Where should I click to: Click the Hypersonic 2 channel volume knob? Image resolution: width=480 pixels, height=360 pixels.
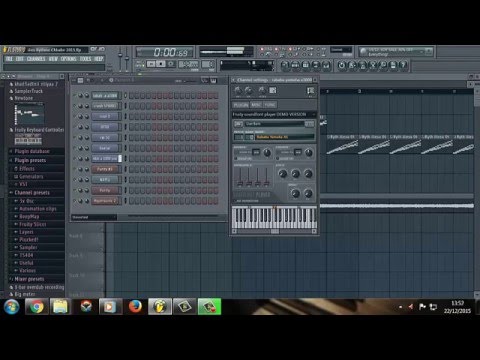87,201
